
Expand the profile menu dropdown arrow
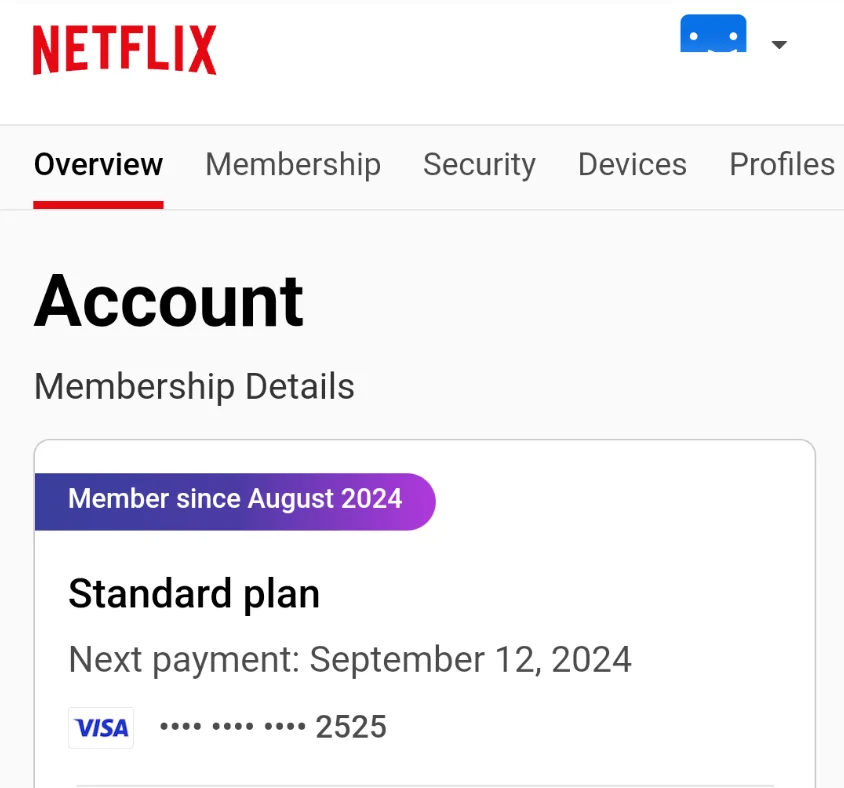tap(779, 44)
